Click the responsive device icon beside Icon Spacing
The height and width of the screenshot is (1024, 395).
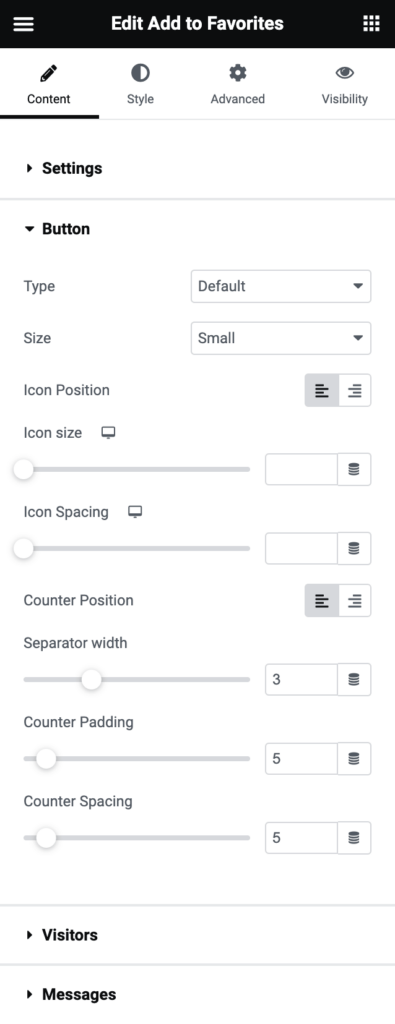(x=135, y=512)
